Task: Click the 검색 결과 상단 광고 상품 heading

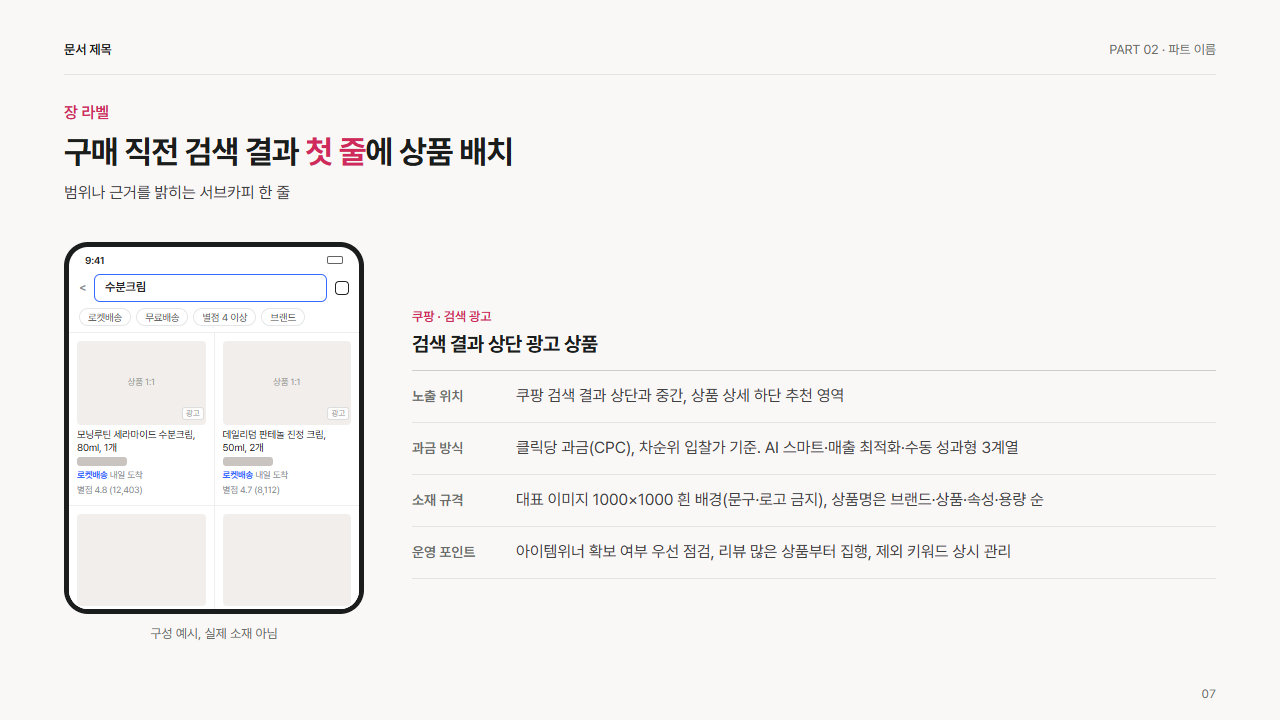Action: click(x=505, y=344)
